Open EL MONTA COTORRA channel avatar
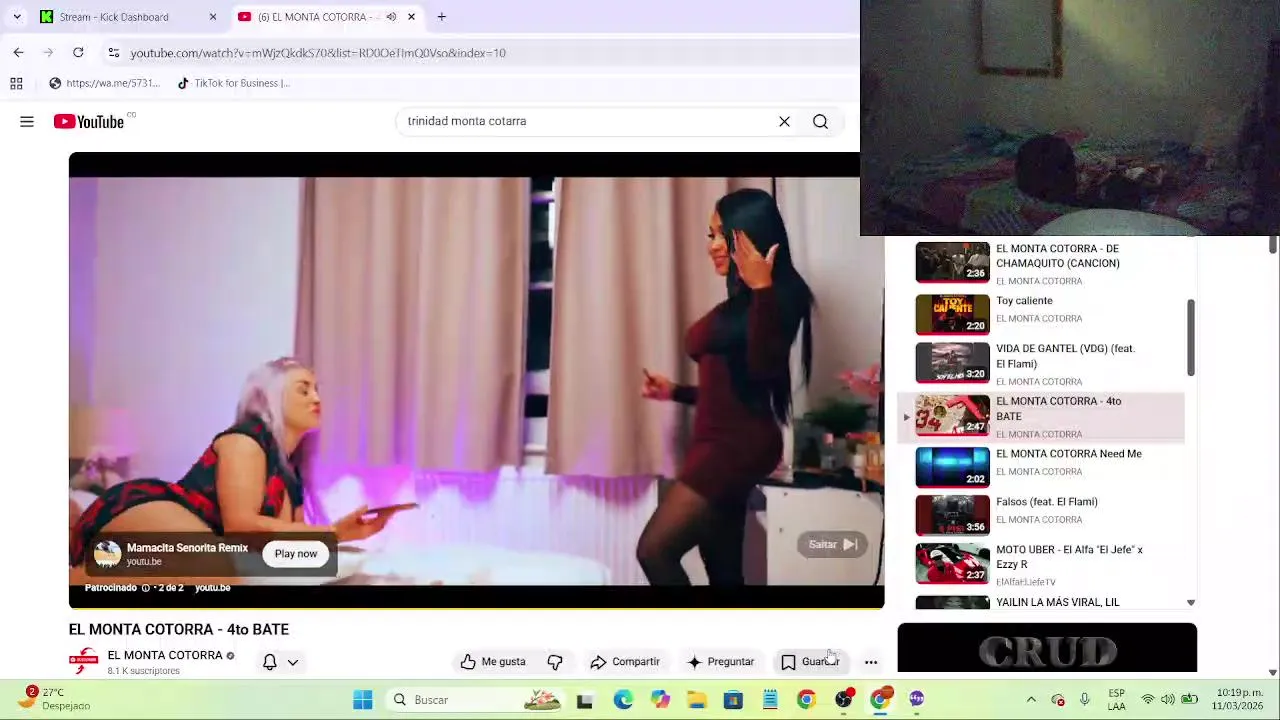 pos(84,661)
